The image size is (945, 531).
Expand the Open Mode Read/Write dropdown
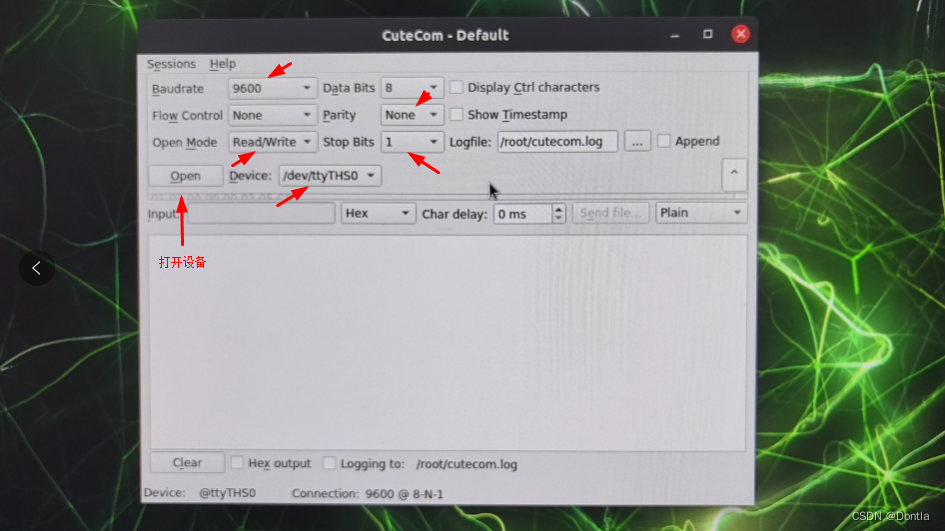(x=272, y=142)
